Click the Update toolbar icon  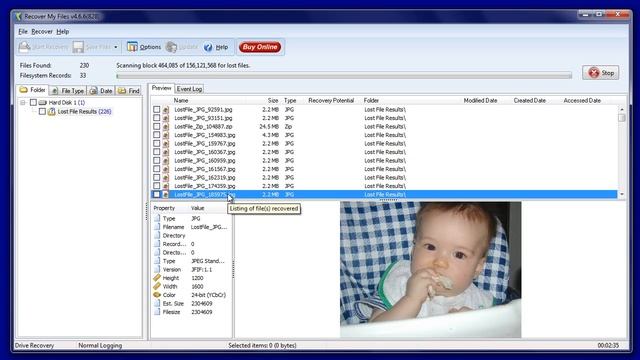pyautogui.click(x=171, y=47)
